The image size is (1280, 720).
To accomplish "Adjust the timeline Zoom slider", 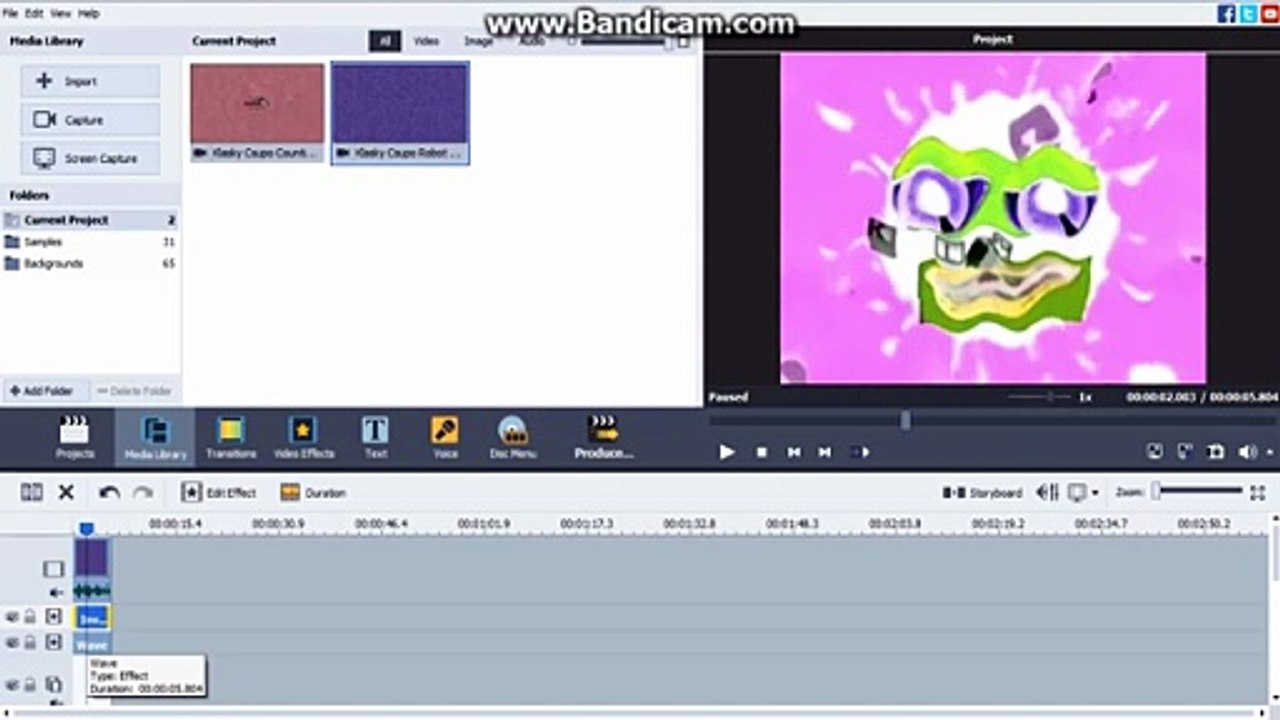I will [1198, 491].
